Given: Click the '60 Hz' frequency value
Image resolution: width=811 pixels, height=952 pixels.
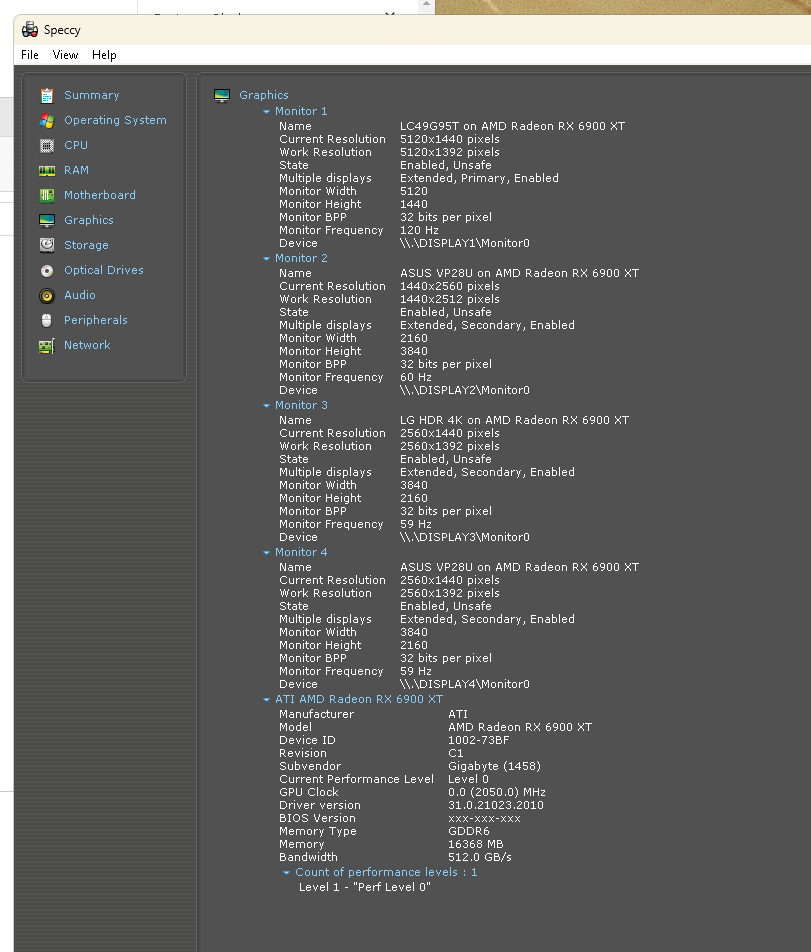Looking at the screenshot, I should click(x=416, y=377).
